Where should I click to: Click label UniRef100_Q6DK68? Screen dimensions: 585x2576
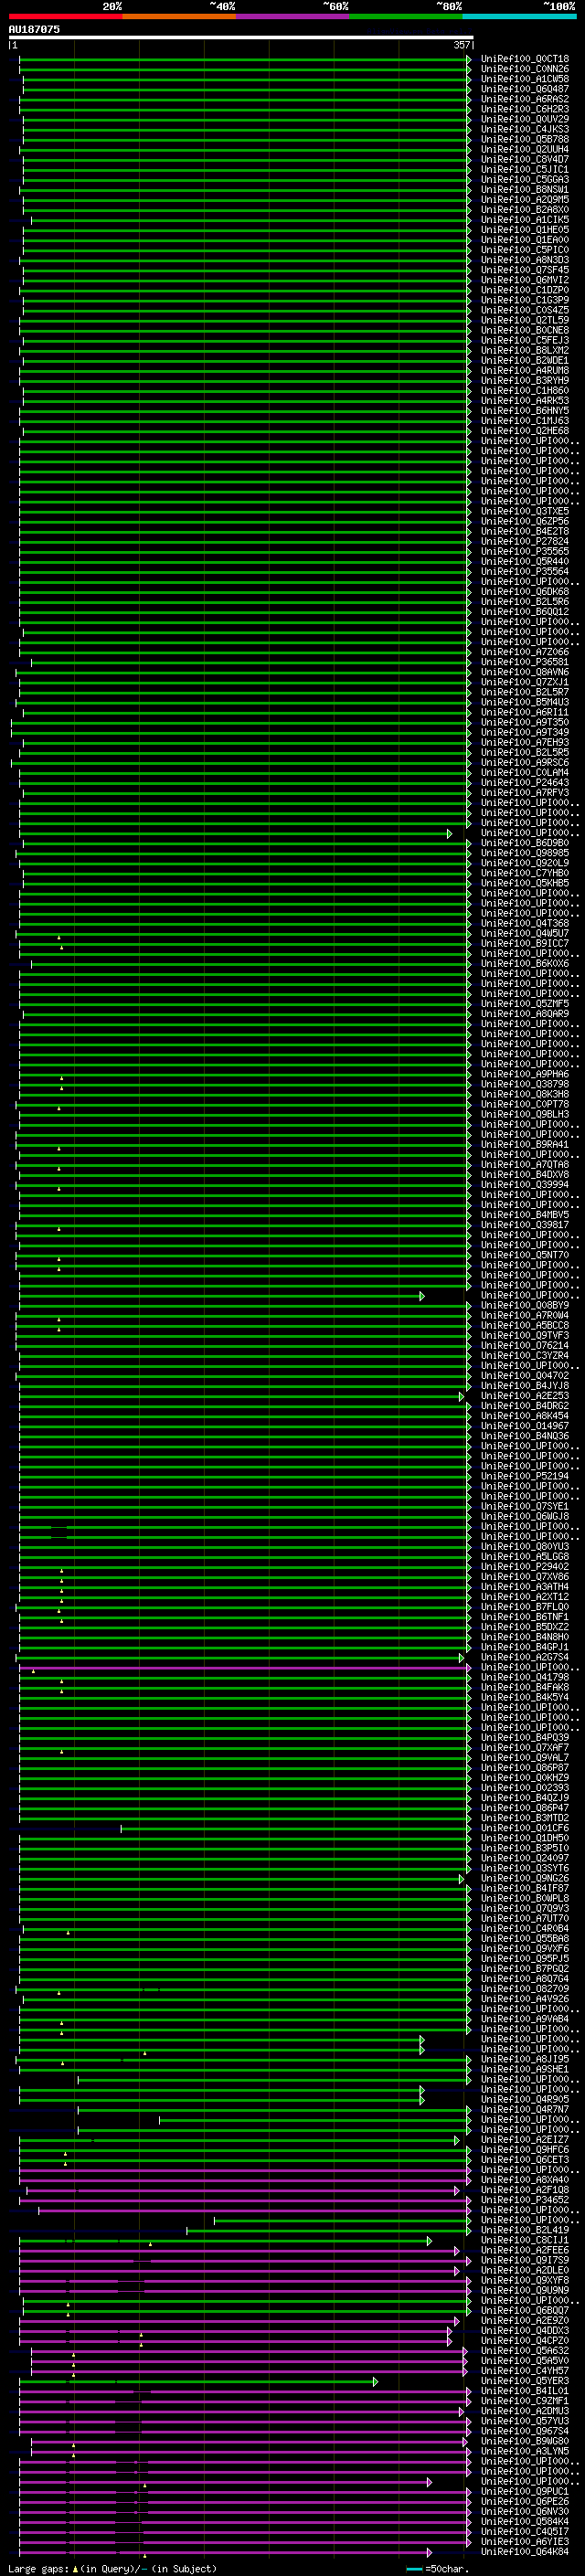pos(525,592)
